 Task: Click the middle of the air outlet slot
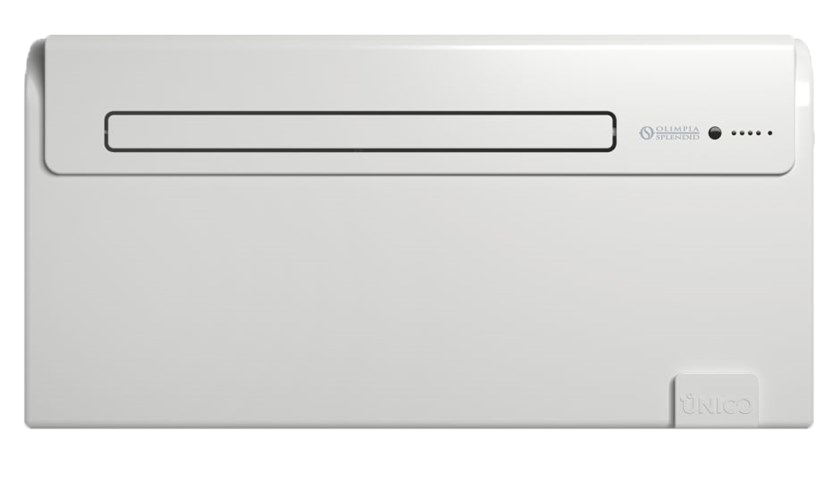[360, 132]
